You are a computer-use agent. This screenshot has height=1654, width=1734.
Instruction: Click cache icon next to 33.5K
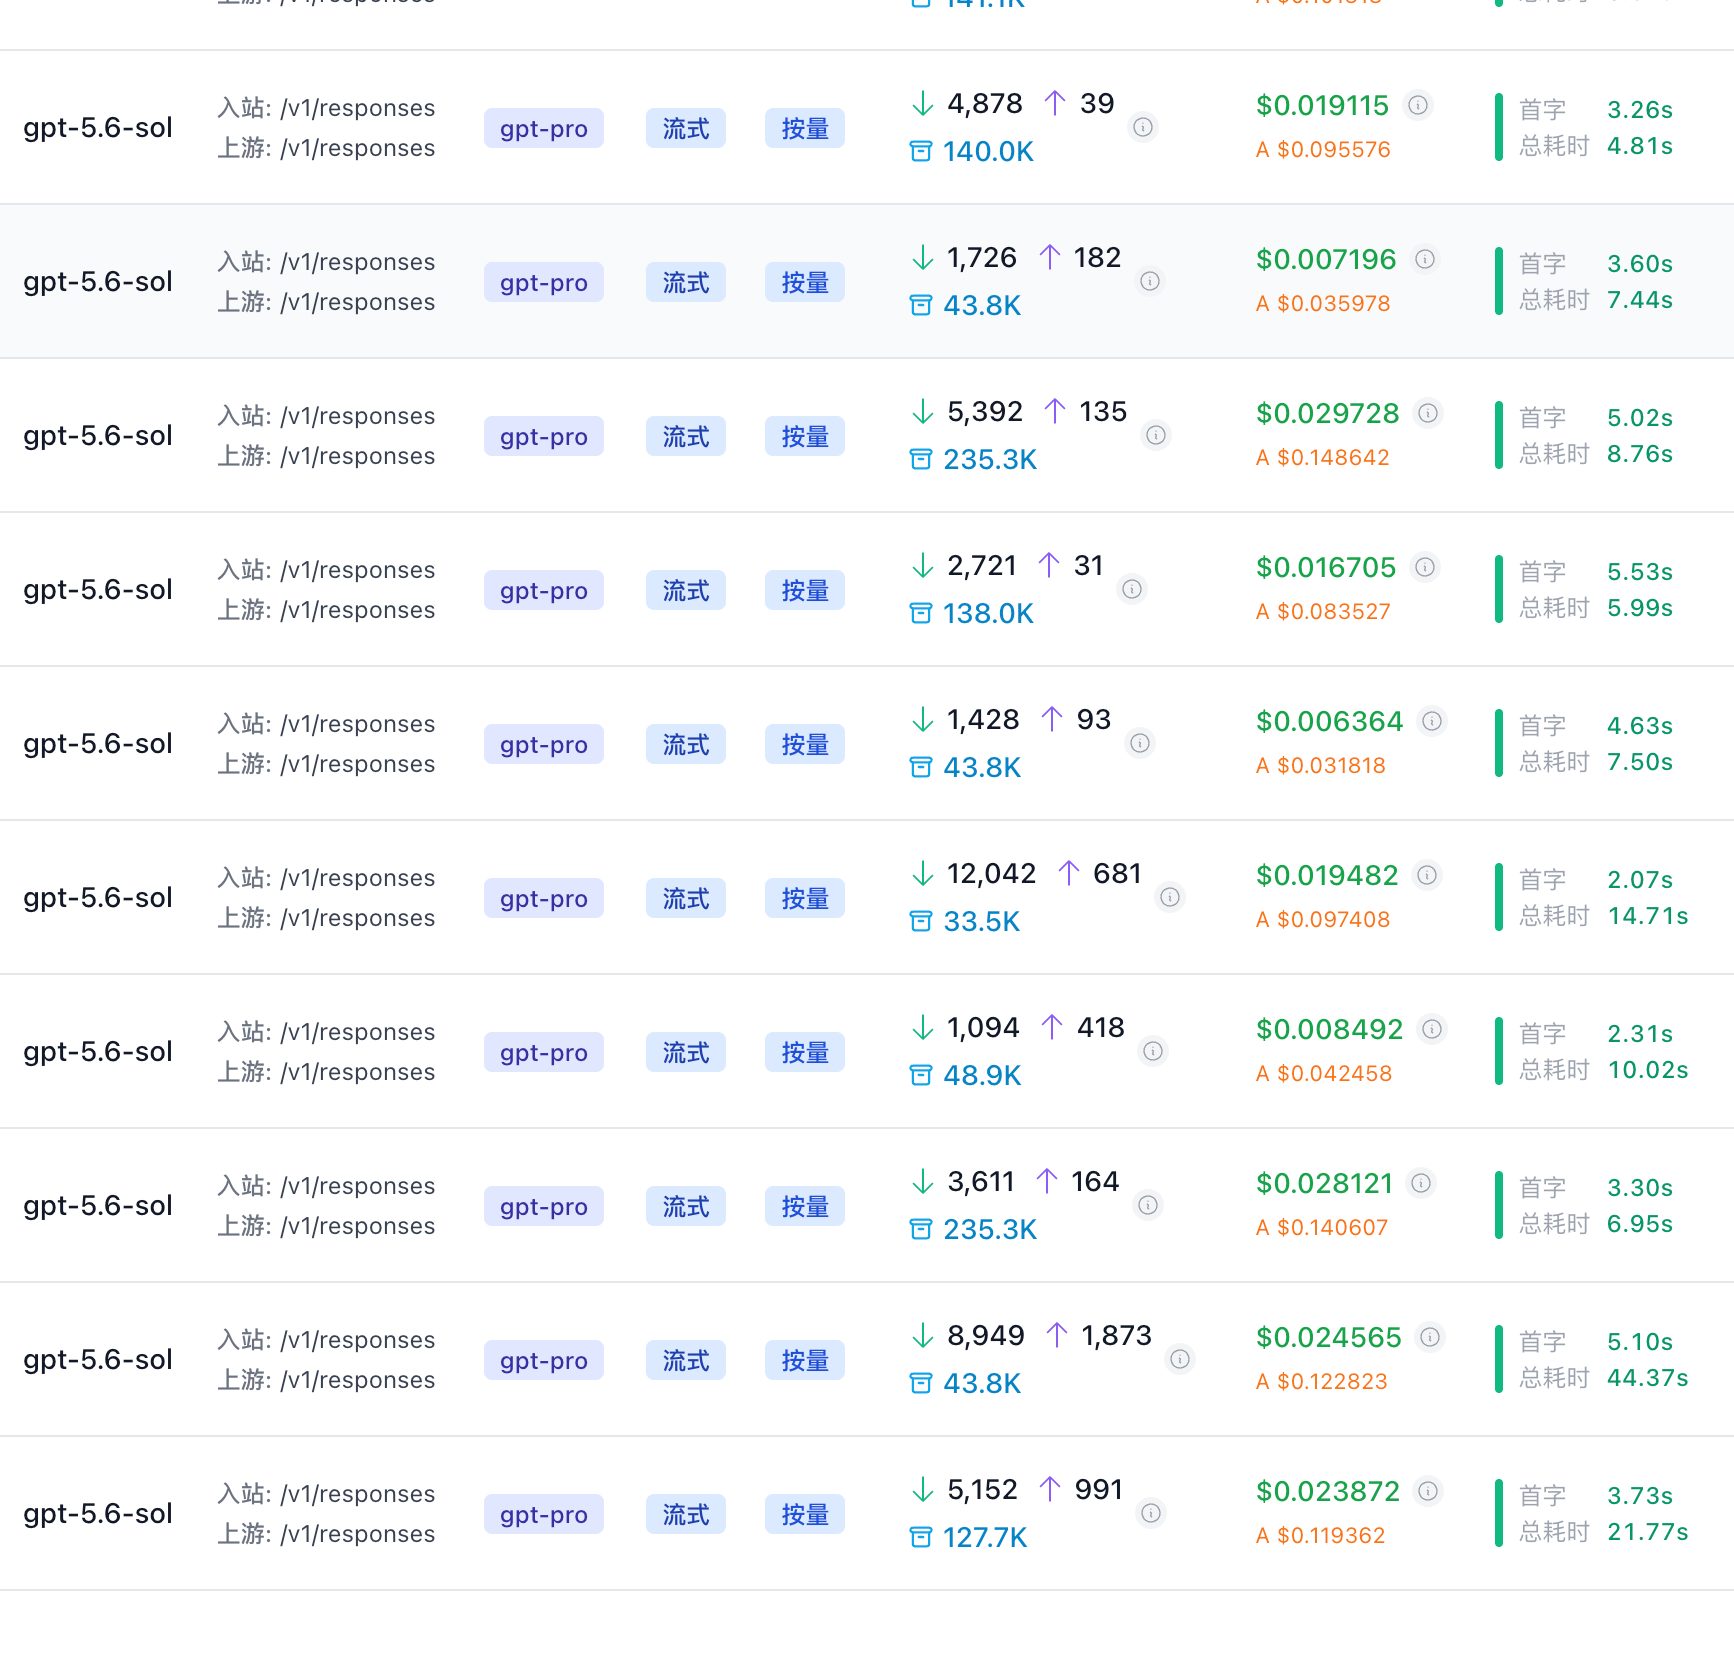(x=921, y=921)
